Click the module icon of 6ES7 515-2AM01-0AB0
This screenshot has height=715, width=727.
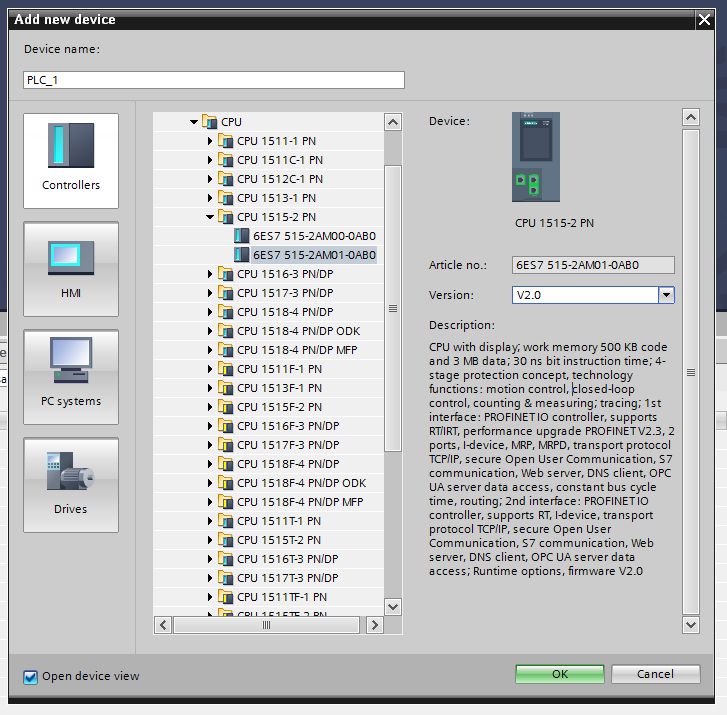(241, 255)
